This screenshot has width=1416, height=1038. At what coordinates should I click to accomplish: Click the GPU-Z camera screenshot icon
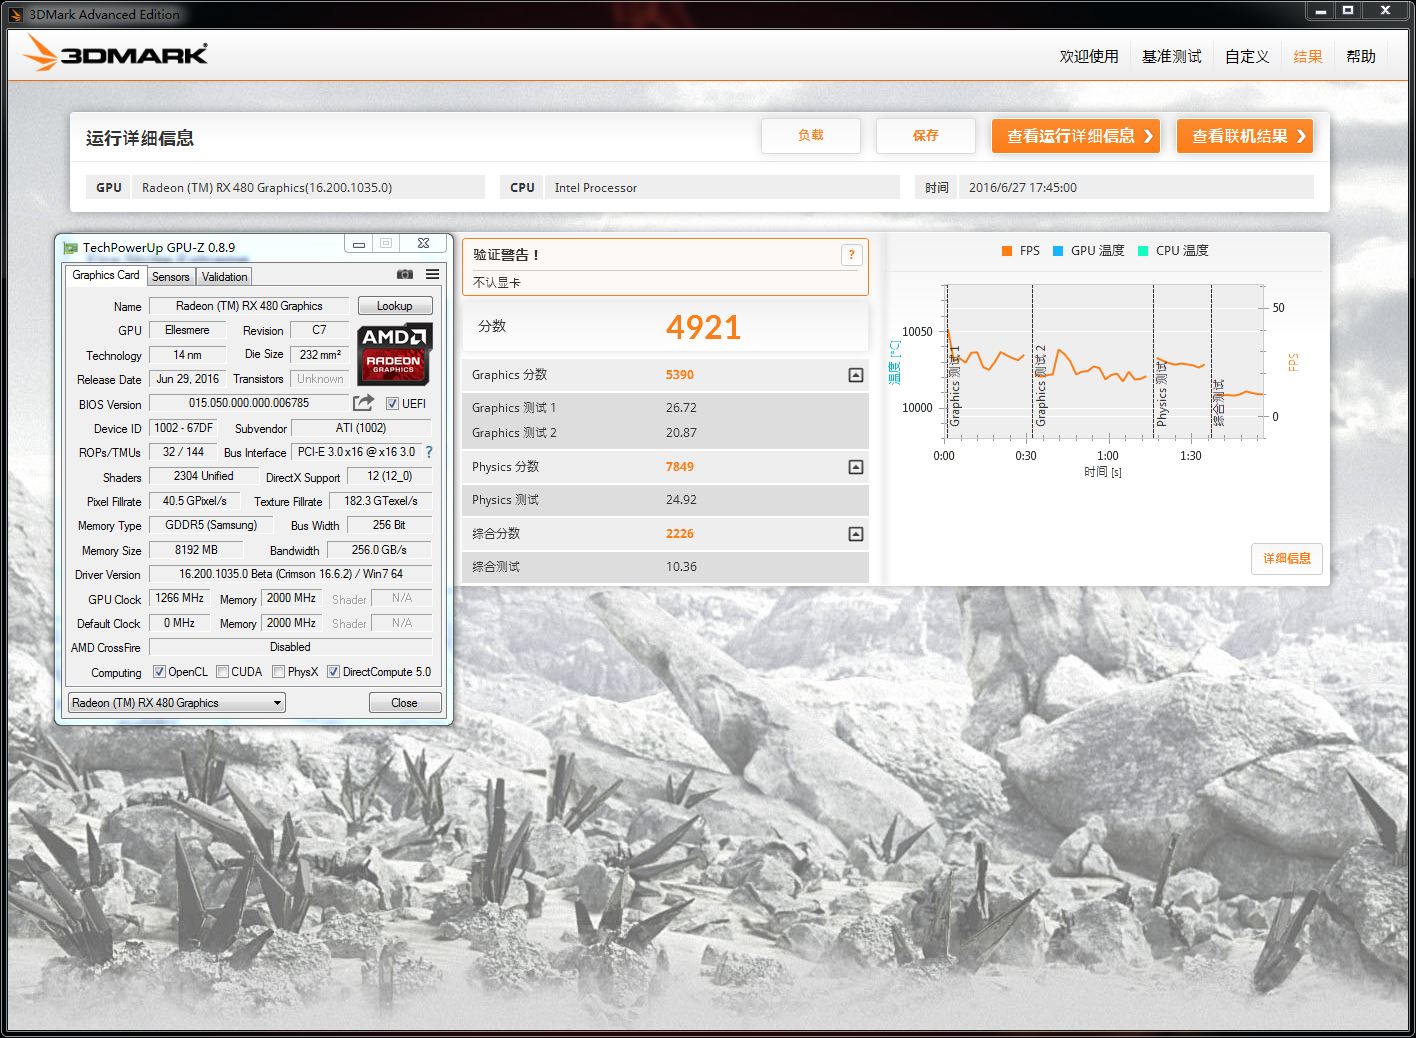405,274
